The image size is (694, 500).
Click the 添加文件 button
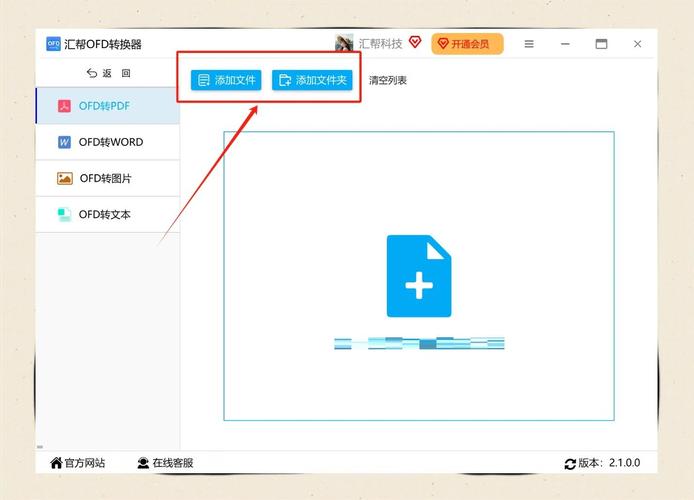pos(226,80)
